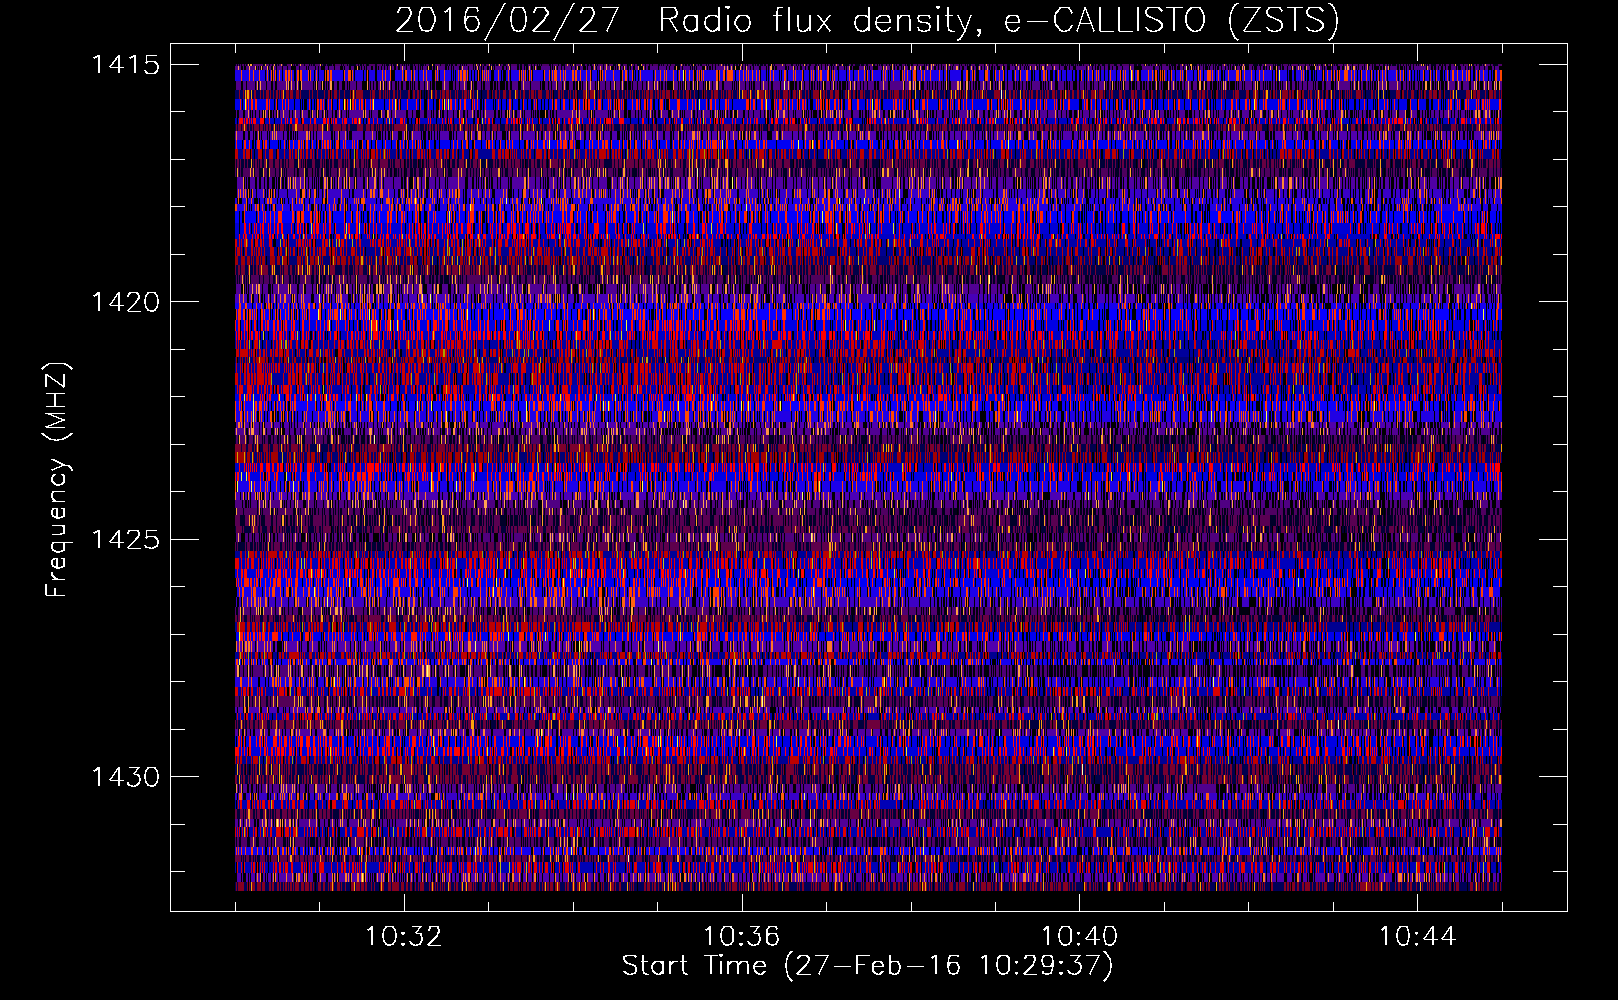
Task: Click the 10:36 time axis label
Action: coord(742,937)
